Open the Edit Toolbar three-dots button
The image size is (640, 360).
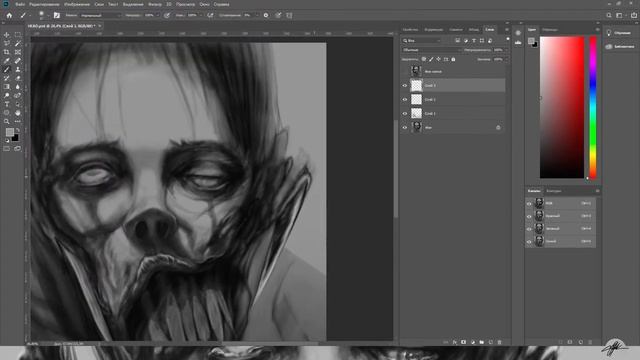[18, 121]
